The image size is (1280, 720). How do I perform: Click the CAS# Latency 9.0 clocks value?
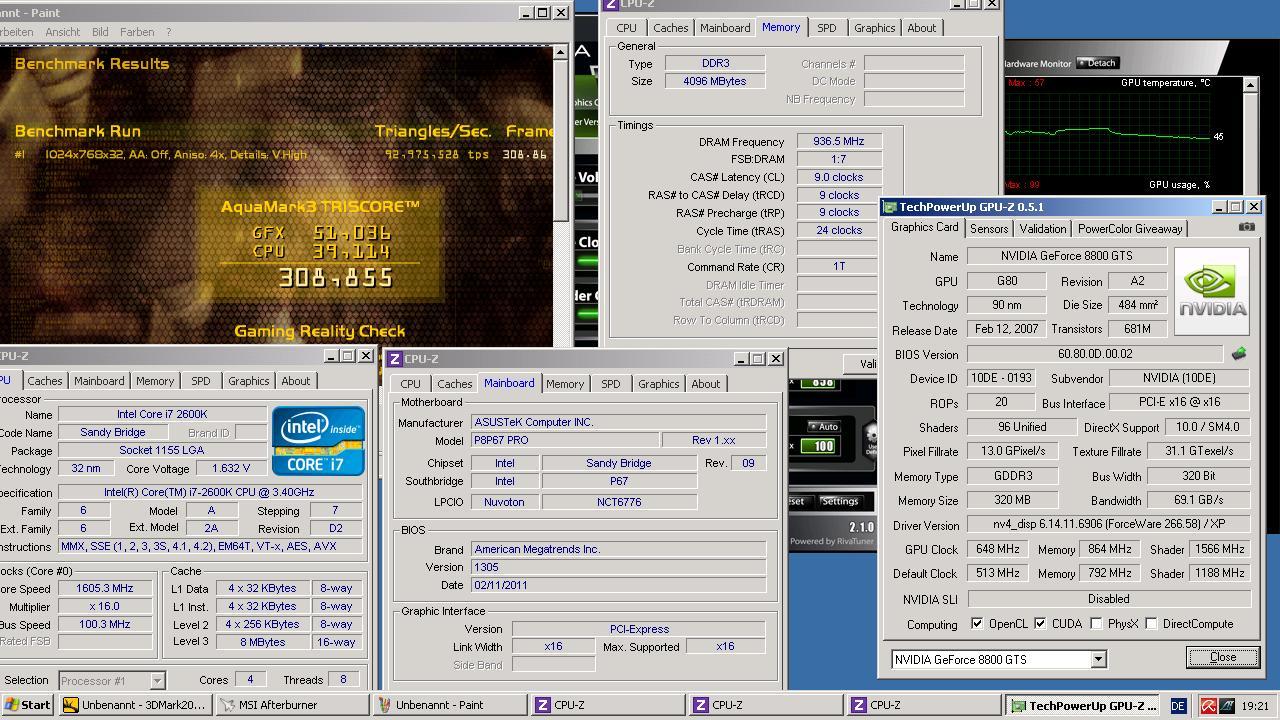click(x=838, y=177)
